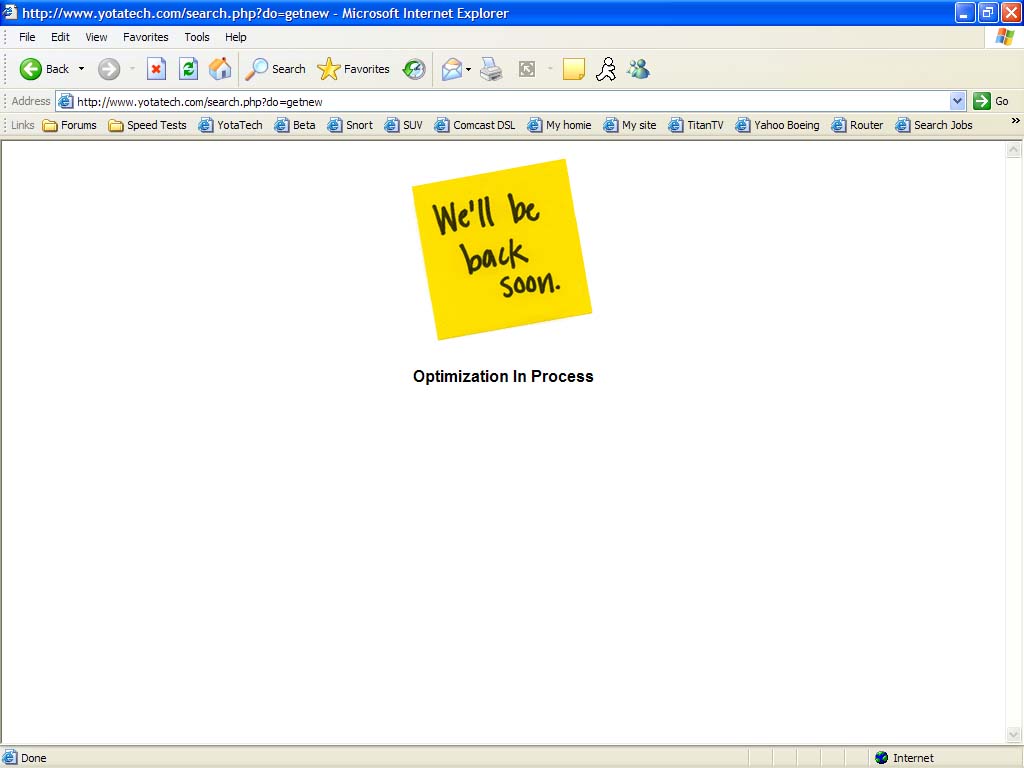Open the Forums links folder

(69, 125)
